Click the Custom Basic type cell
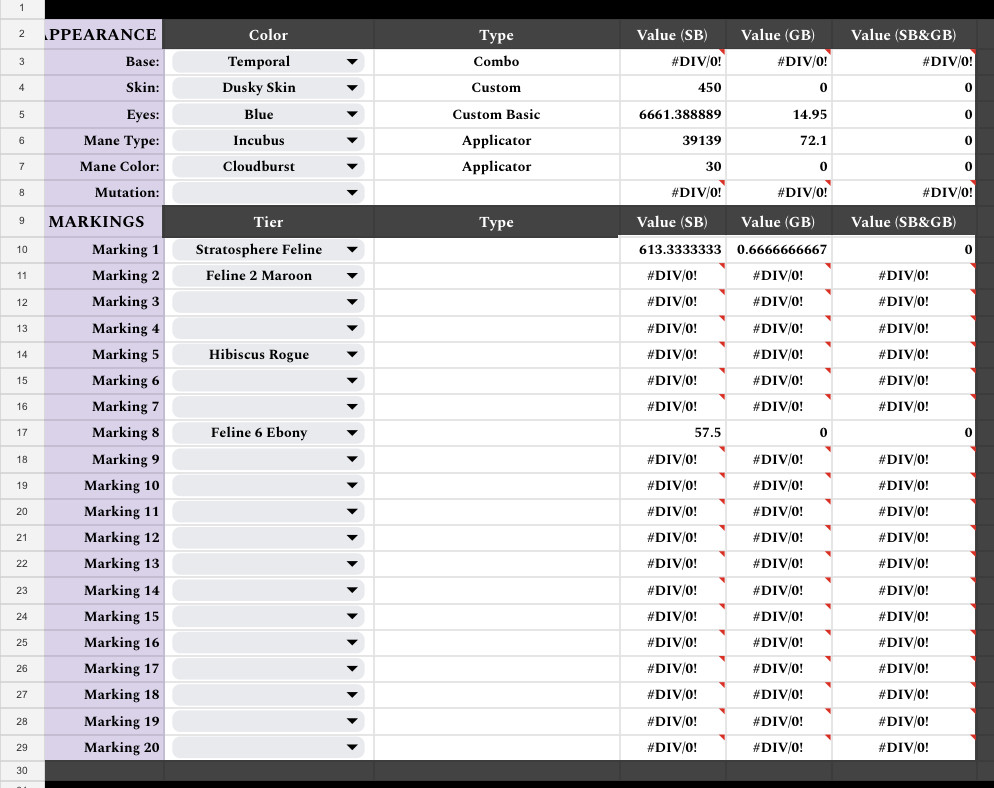994x788 pixels. tap(496, 114)
